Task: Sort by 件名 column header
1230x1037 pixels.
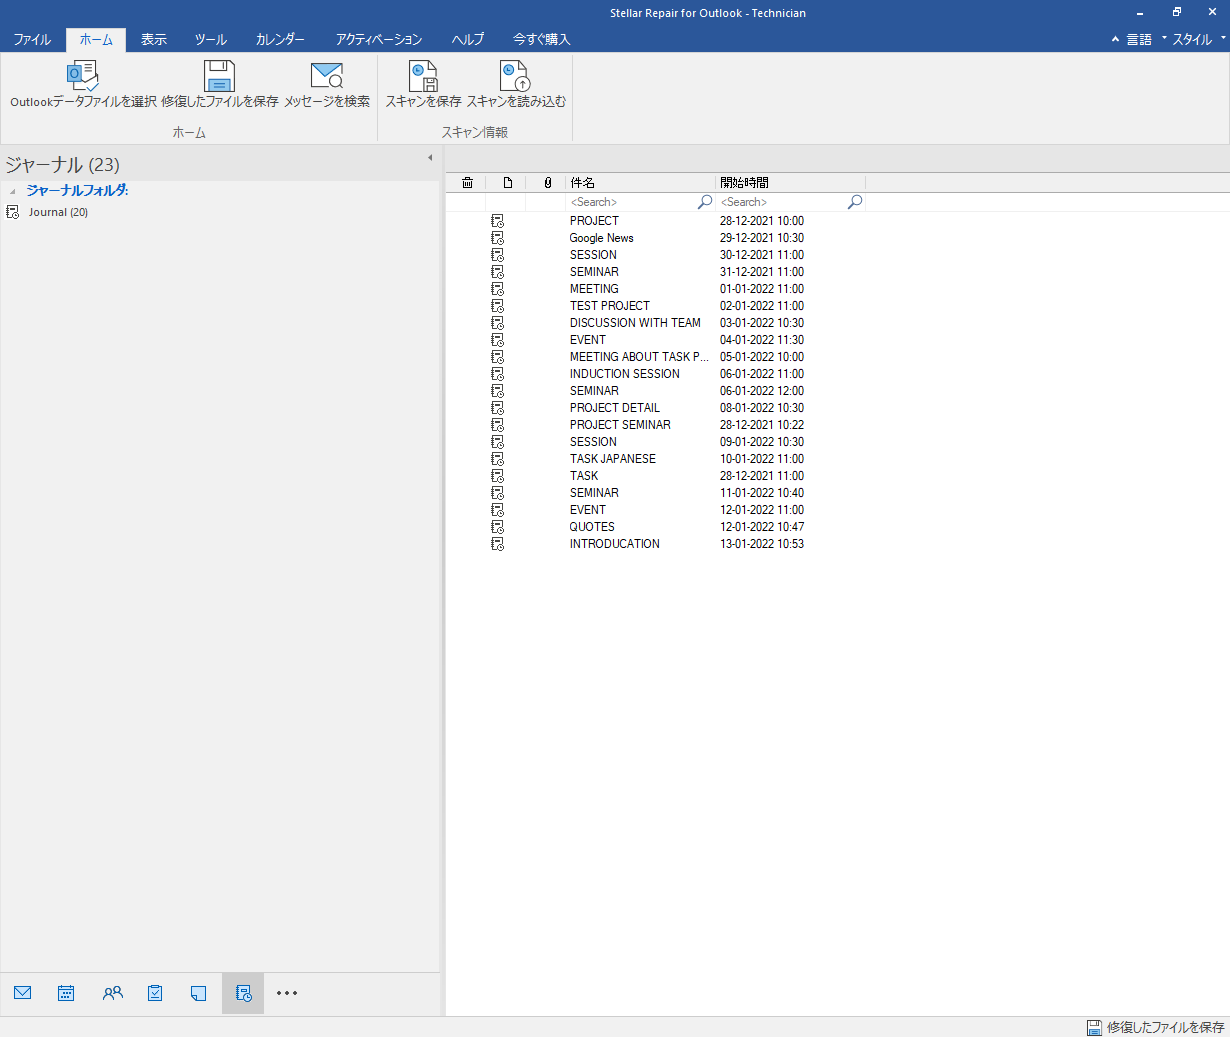Action: coord(640,182)
